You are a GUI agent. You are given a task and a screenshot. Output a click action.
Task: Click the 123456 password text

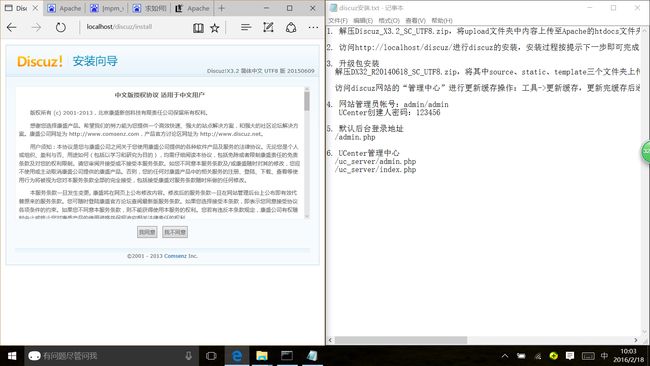[x=427, y=113]
